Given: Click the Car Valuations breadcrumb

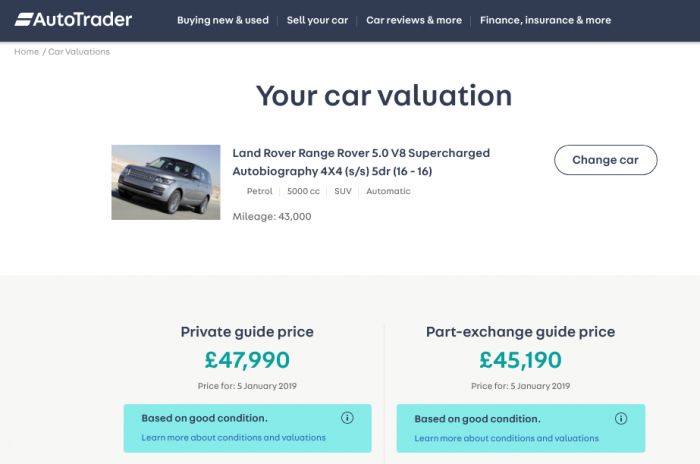Looking at the screenshot, I should pyautogui.click(x=79, y=52).
